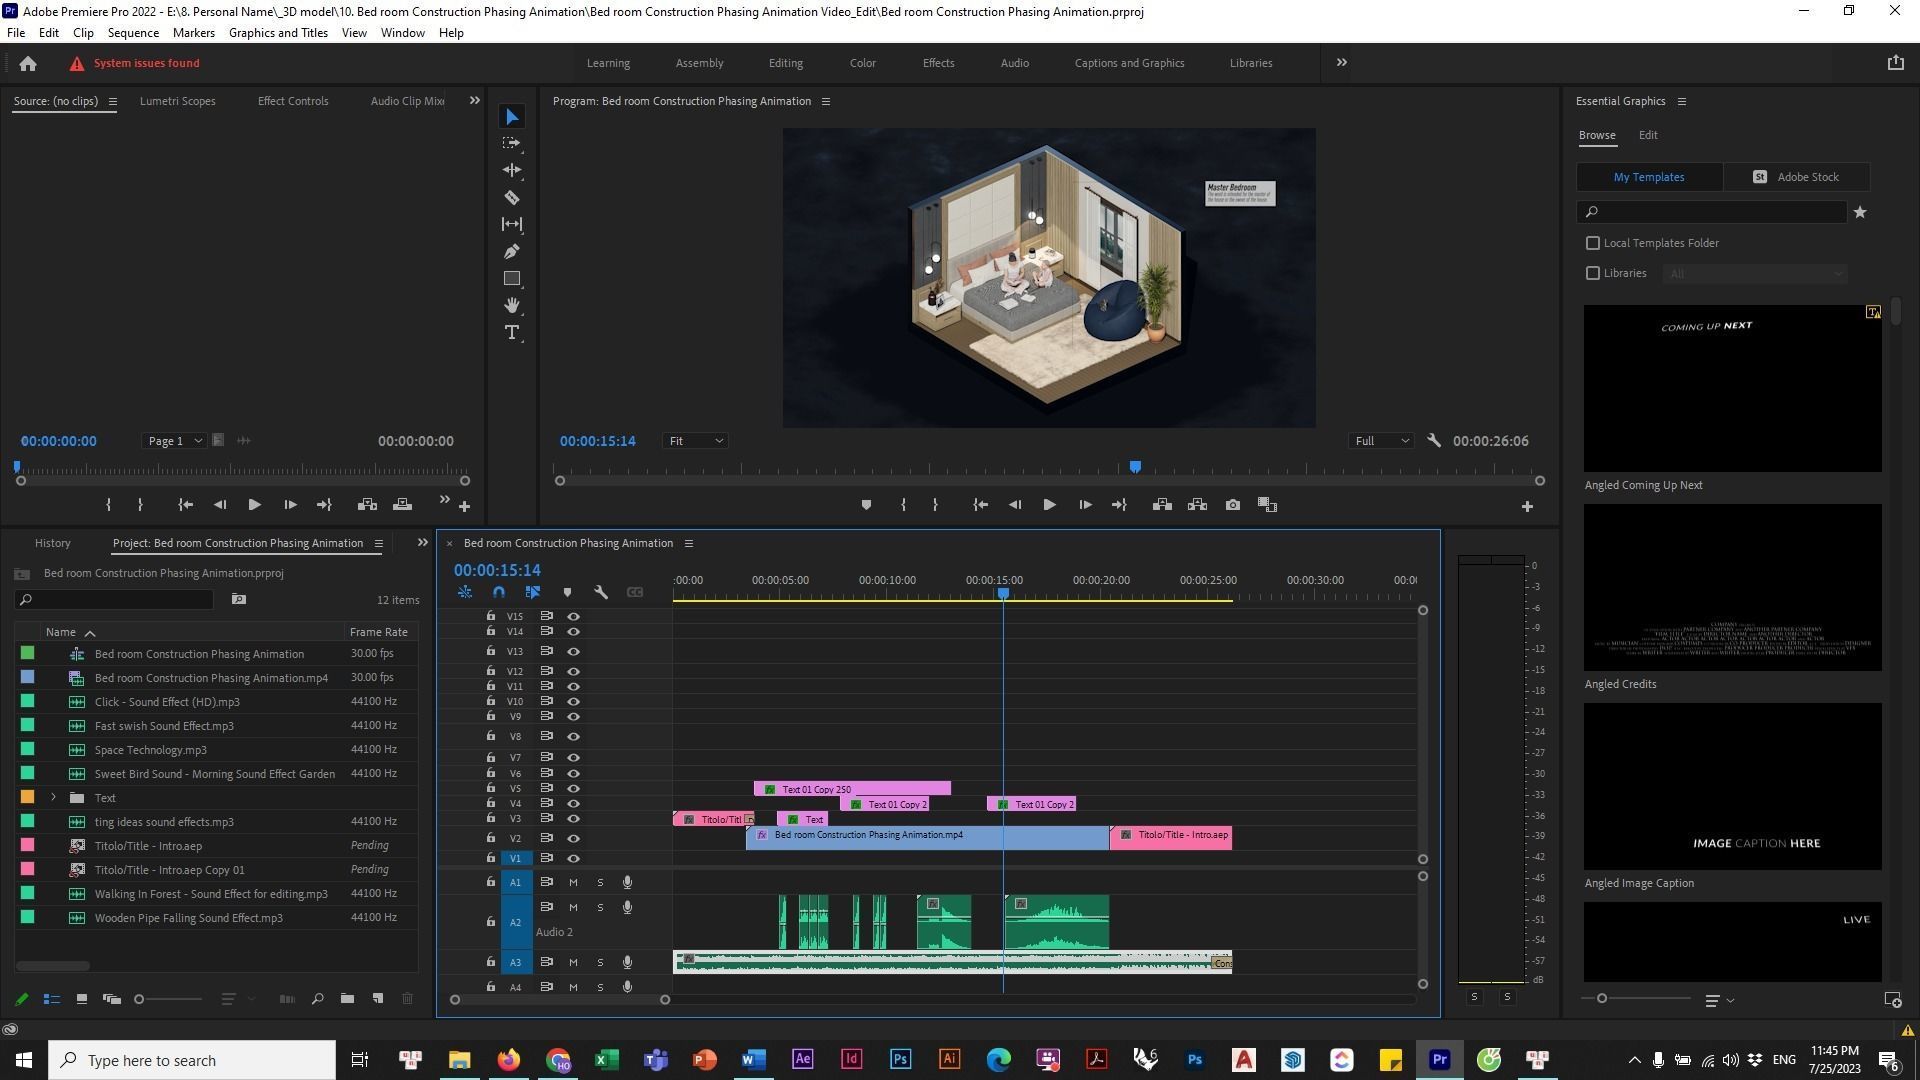Enable Local Templates Folder checkbox
This screenshot has width=1920, height=1080.
point(1593,243)
